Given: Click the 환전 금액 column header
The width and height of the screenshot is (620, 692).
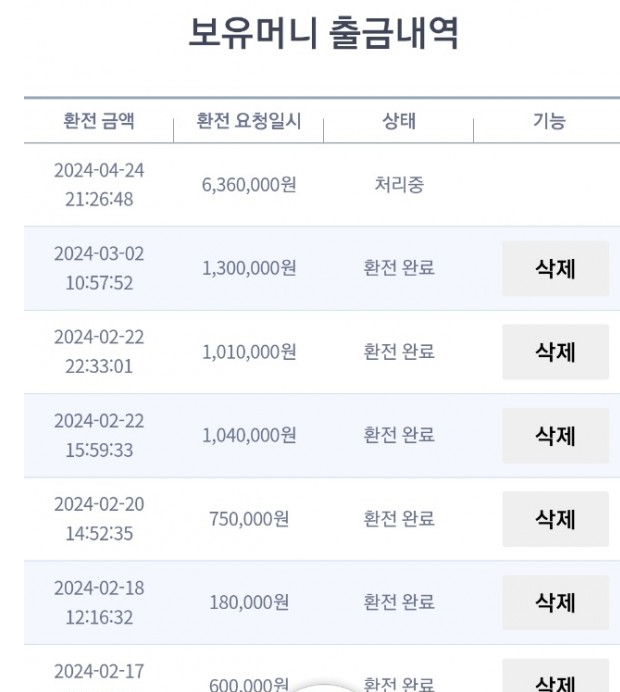Looking at the screenshot, I should (x=98, y=122).
